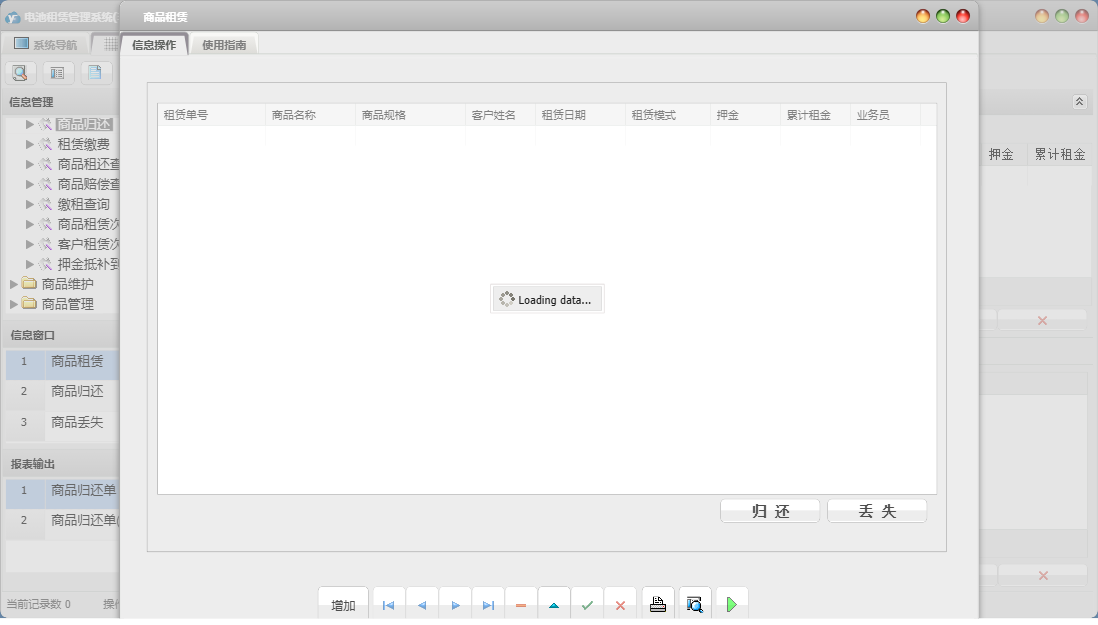Click the red X cancel icon in toolbar
The image size is (1098, 625).
620,605
